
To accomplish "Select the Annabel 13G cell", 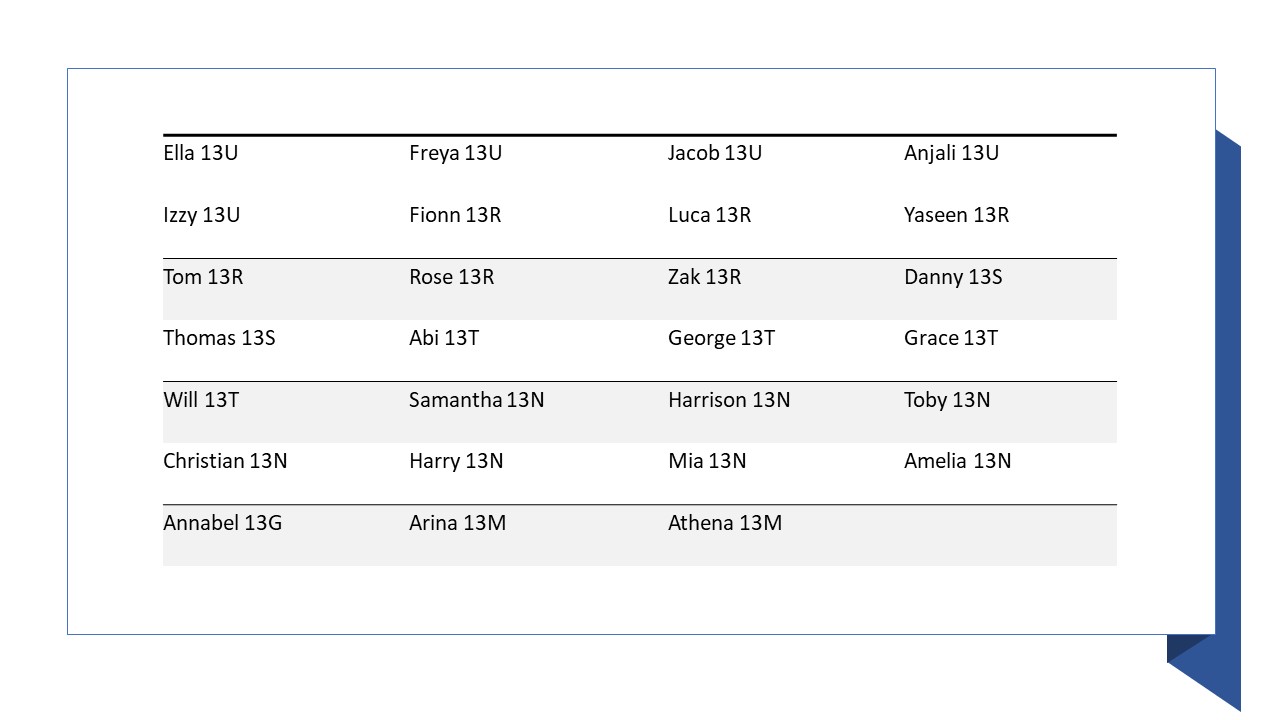I will pos(222,523).
